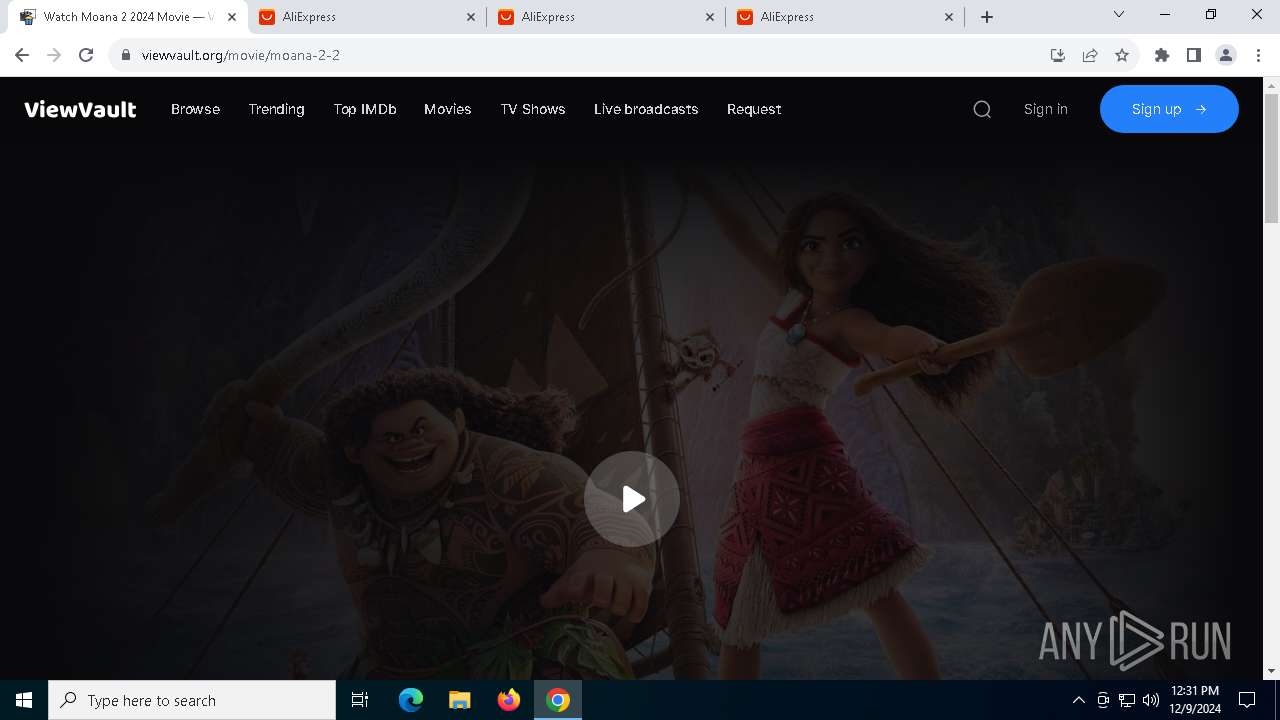Click the taskbar clock and date

pos(1195,700)
